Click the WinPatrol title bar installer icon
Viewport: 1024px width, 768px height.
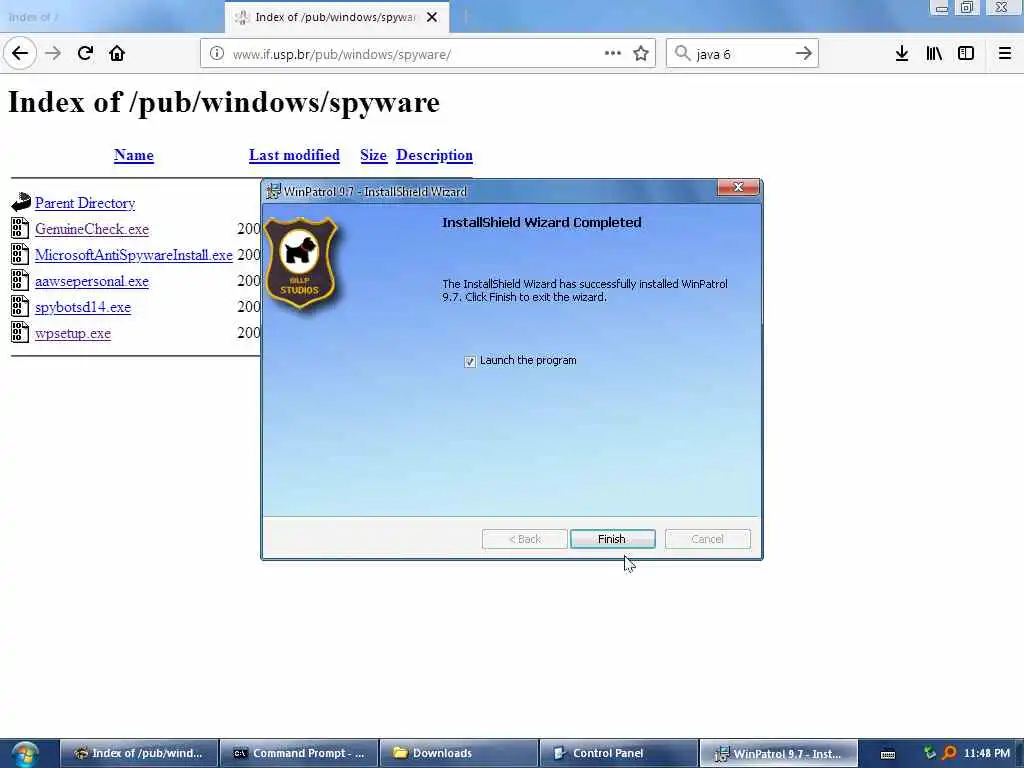tap(273, 191)
